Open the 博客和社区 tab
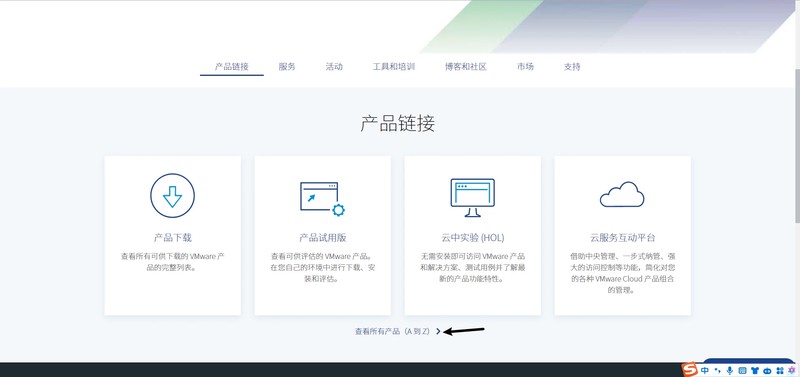This screenshot has width=800, height=377. (x=466, y=67)
